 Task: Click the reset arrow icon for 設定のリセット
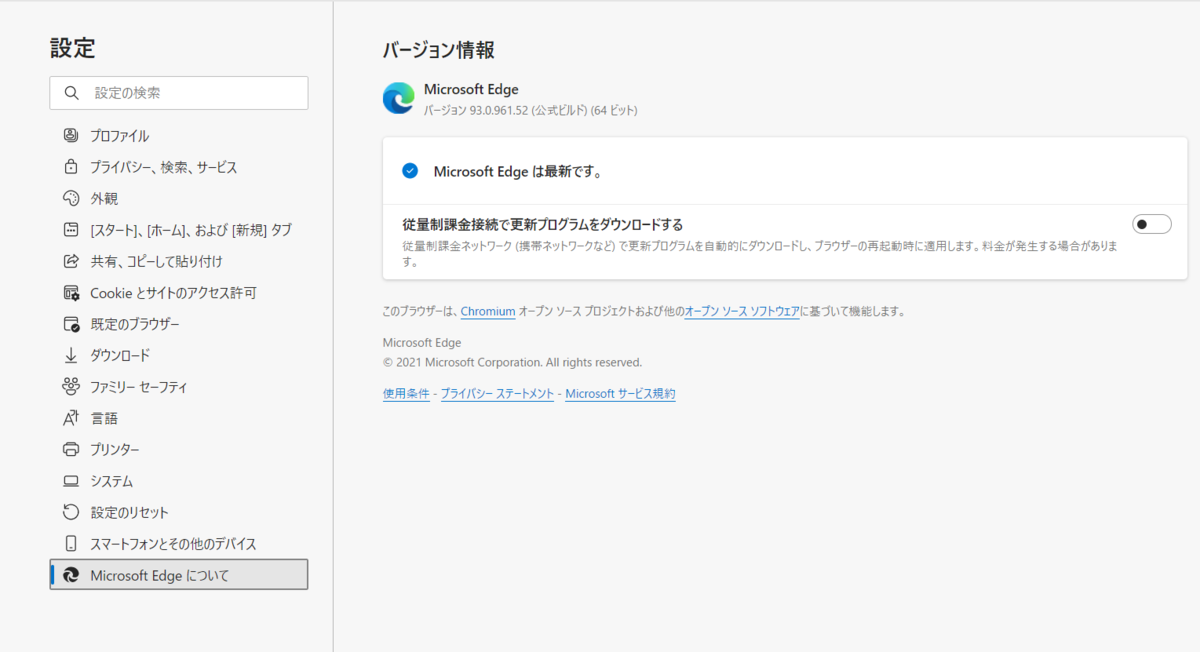[x=71, y=512]
